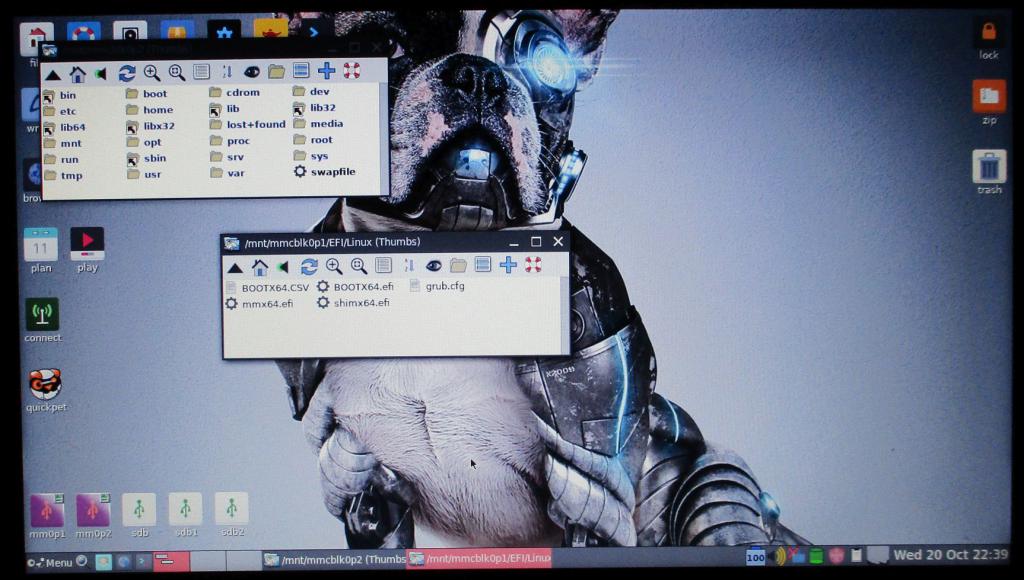
Task: Switch EFI/Linux window to list details view
Action: (x=383, y=265)
